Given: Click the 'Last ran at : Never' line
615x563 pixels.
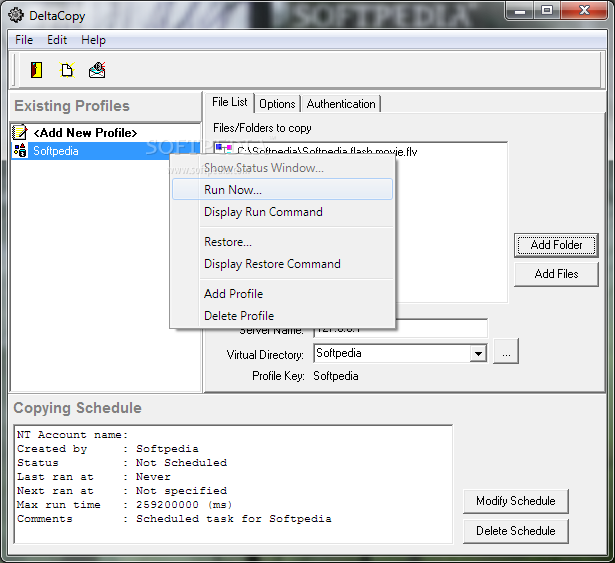Looking at the screenshot, I should coord(94,477).
